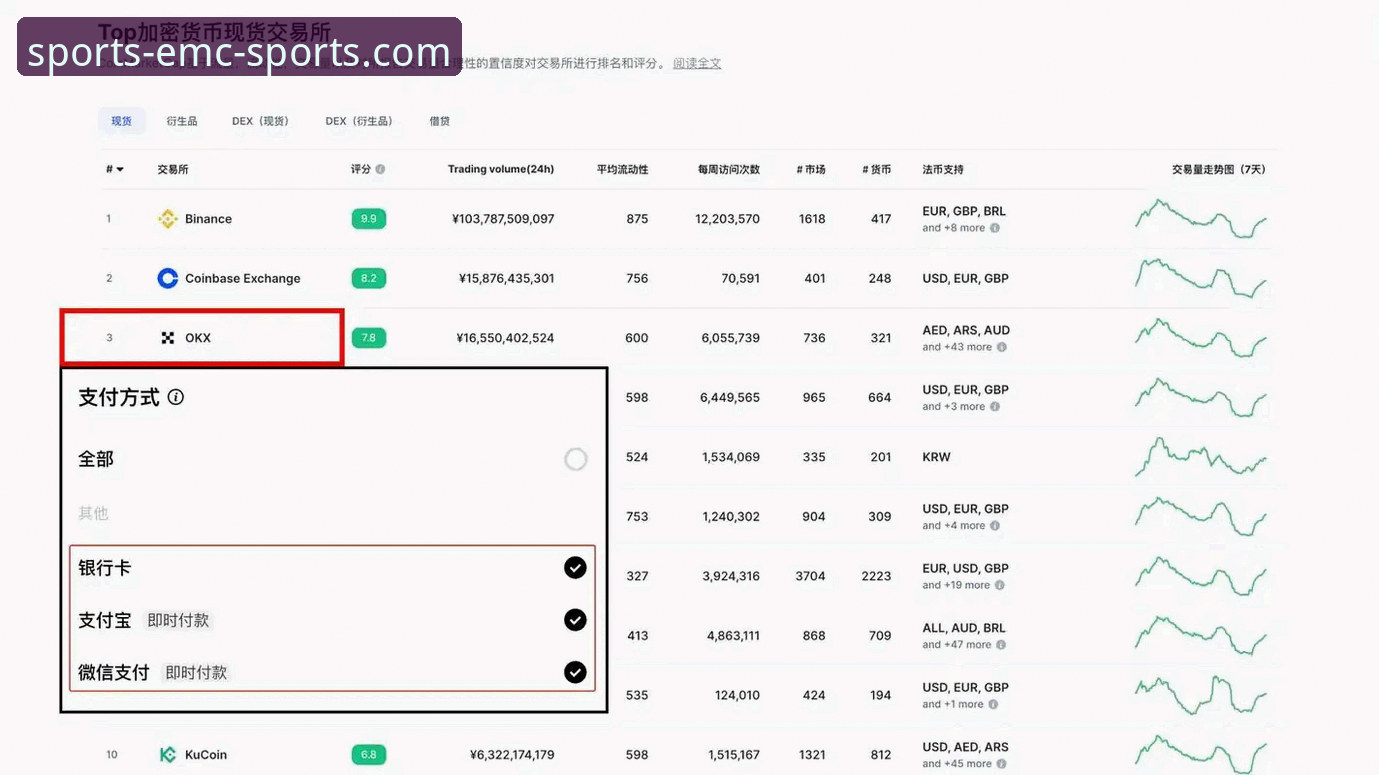Click info icon after 'and +3 more'
The height and width of the screenshot is (775, 1379).
point(995,407)
